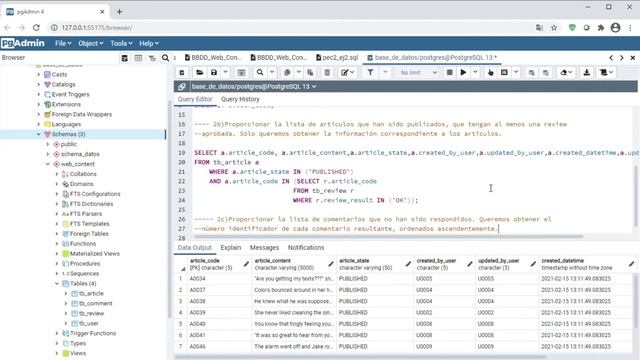Image resolution: width=640 pixels, height=360 pixels.
Task: Click the pencil icon in the article_content column
Action: point(331,264)
